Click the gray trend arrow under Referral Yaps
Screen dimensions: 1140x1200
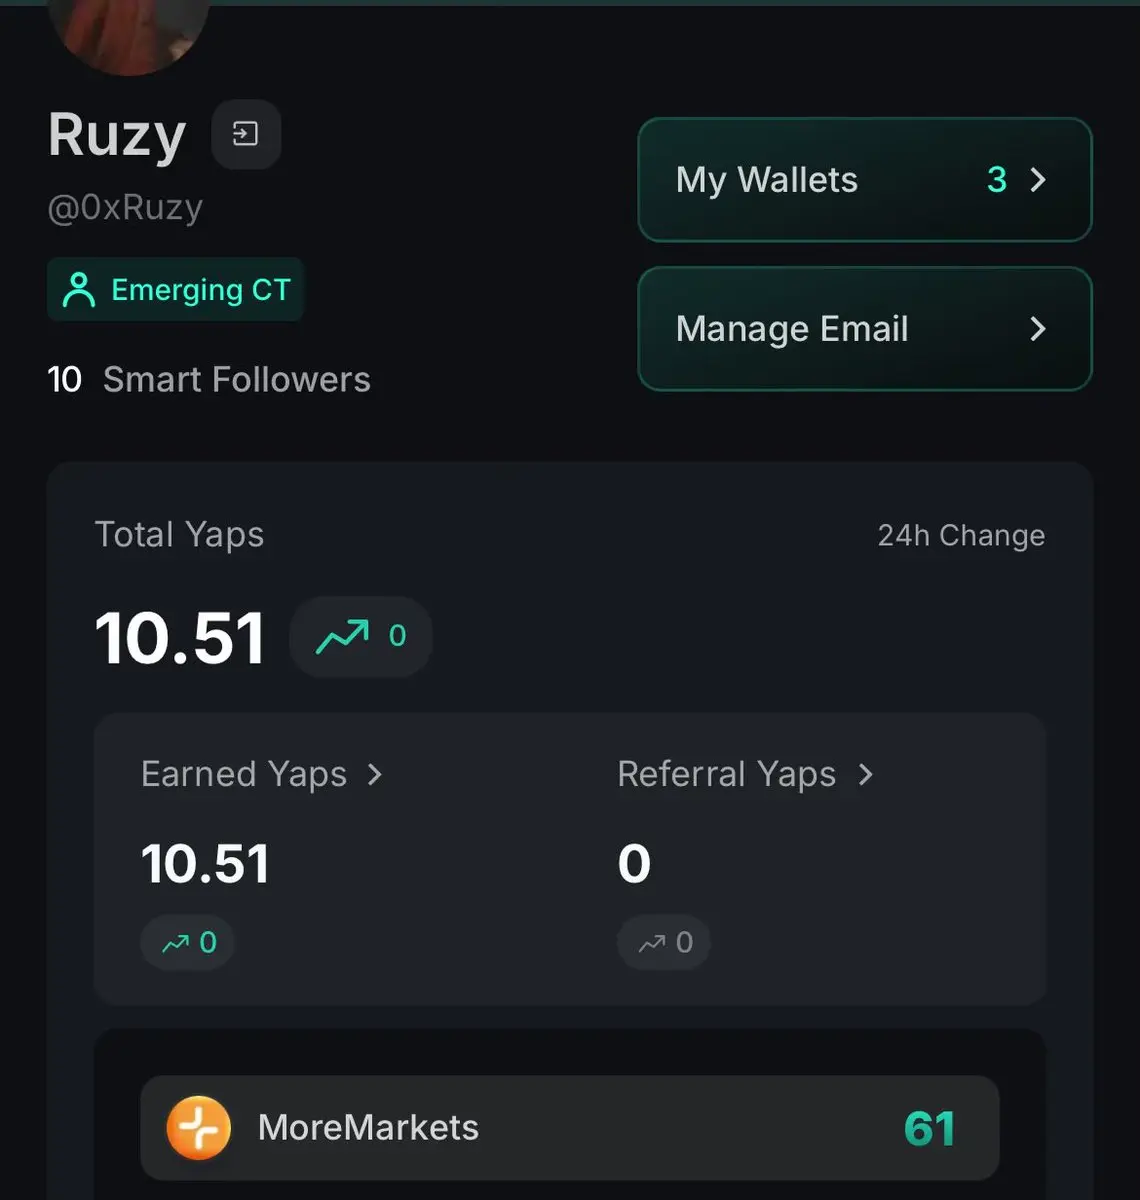(652, 943)
